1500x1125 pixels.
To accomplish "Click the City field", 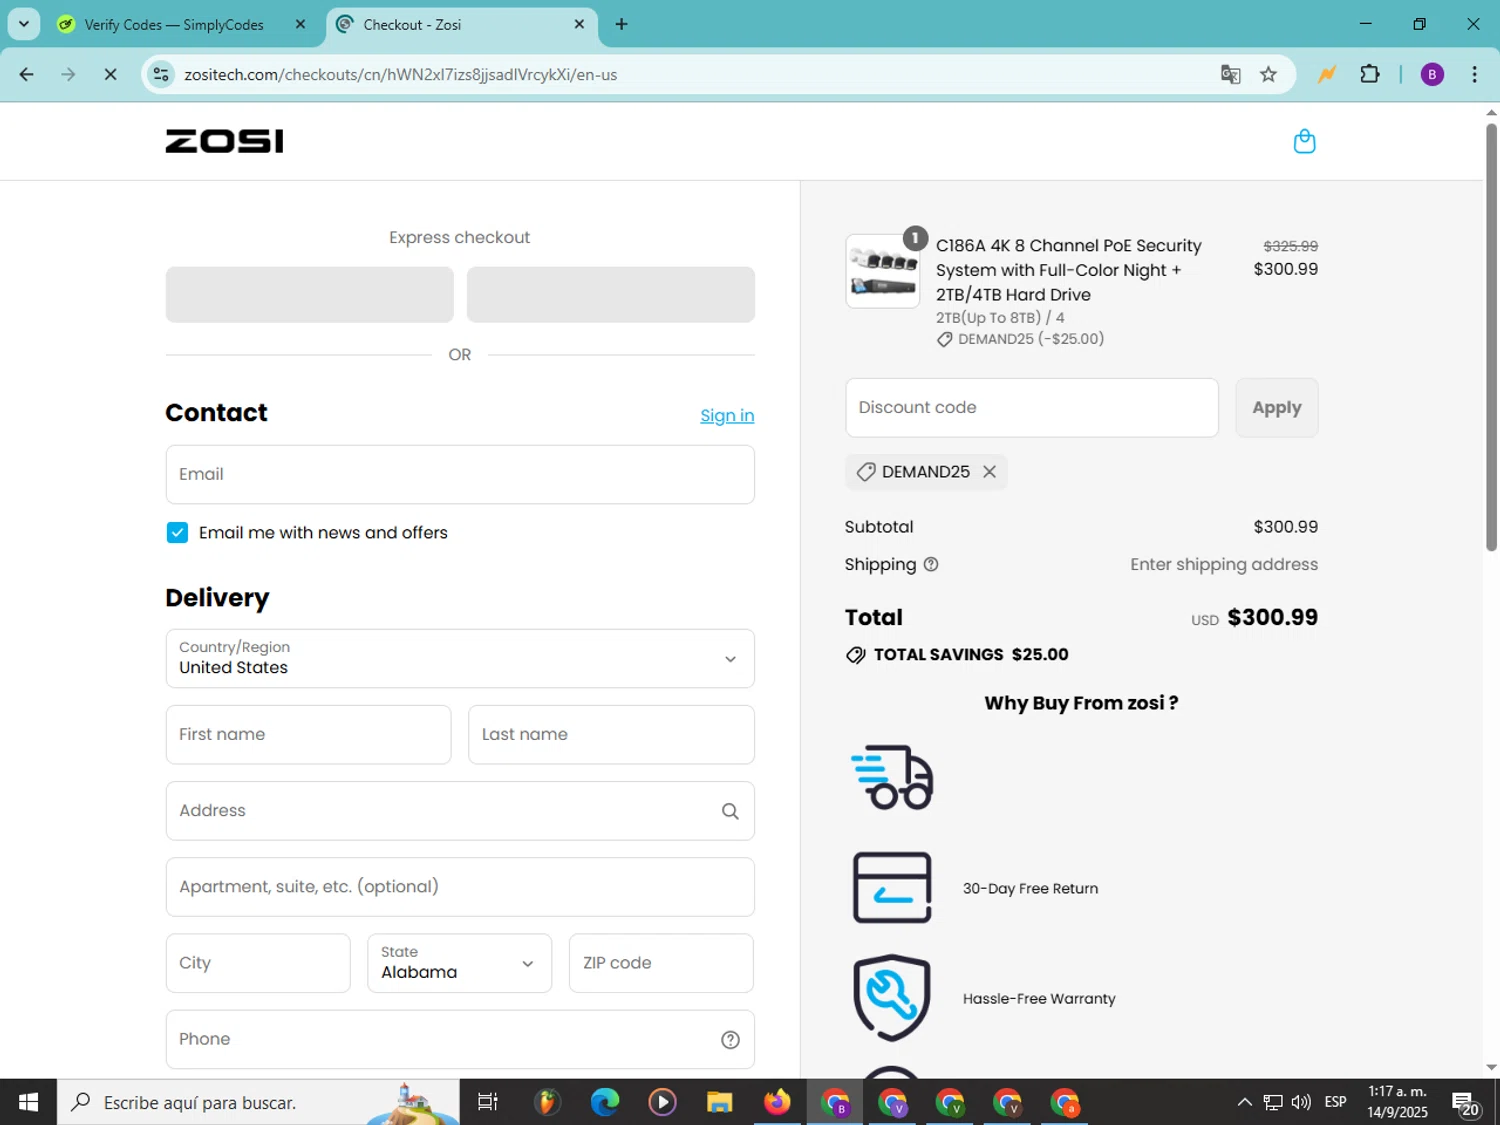I will point(258,963).
